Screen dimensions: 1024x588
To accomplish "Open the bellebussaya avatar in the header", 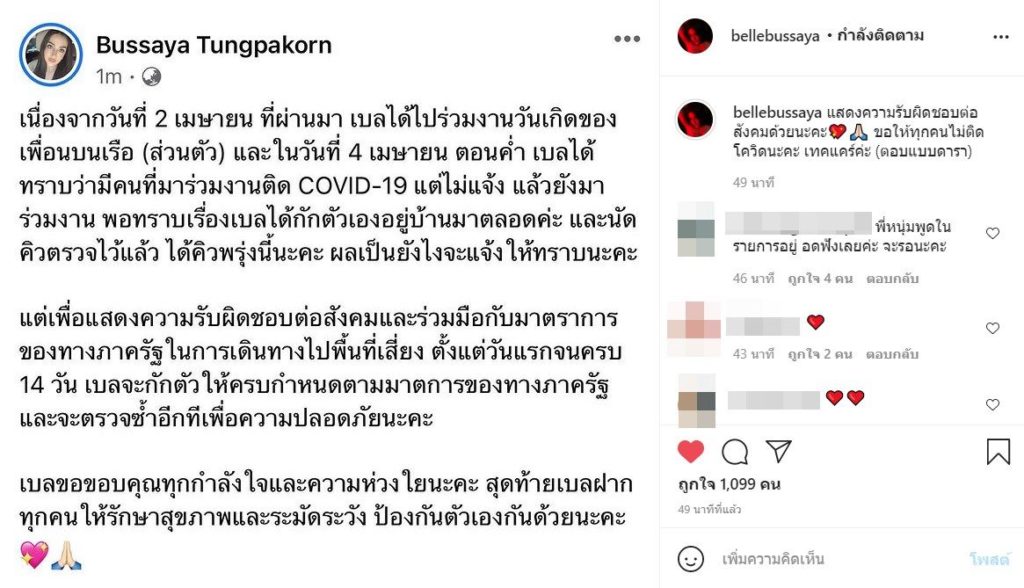I will 695,36.
